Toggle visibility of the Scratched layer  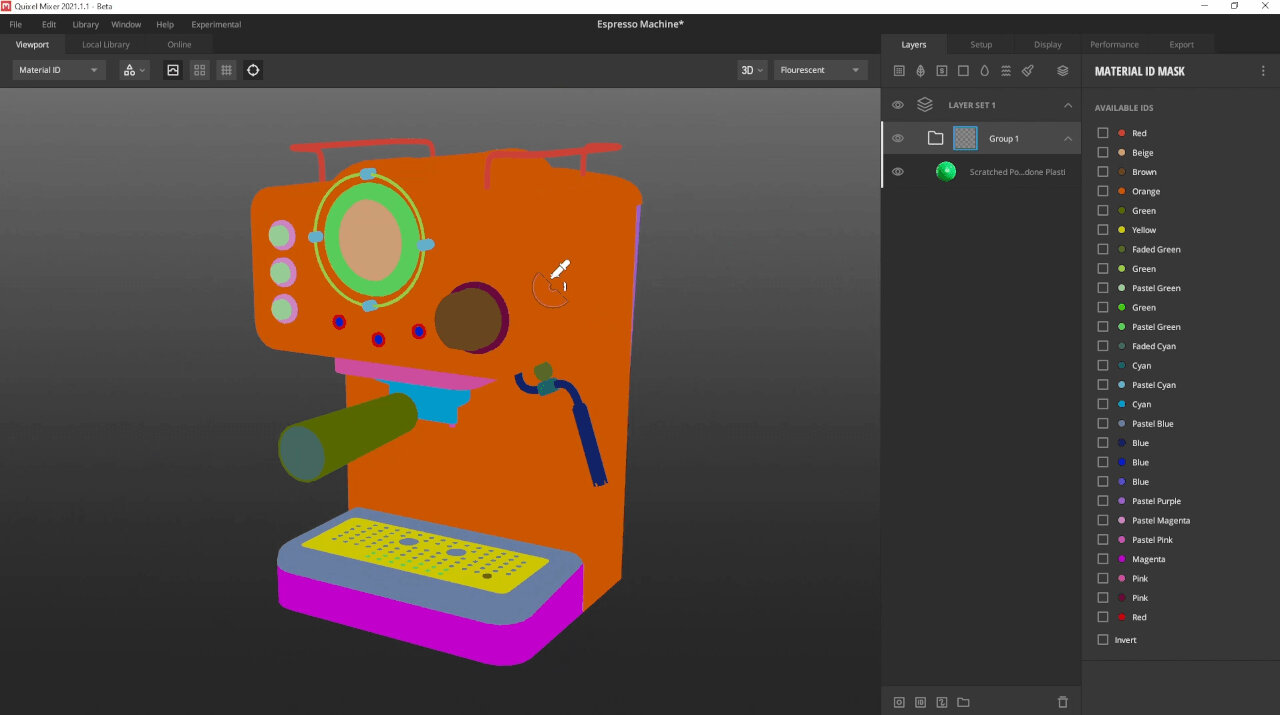pos(897,171)
